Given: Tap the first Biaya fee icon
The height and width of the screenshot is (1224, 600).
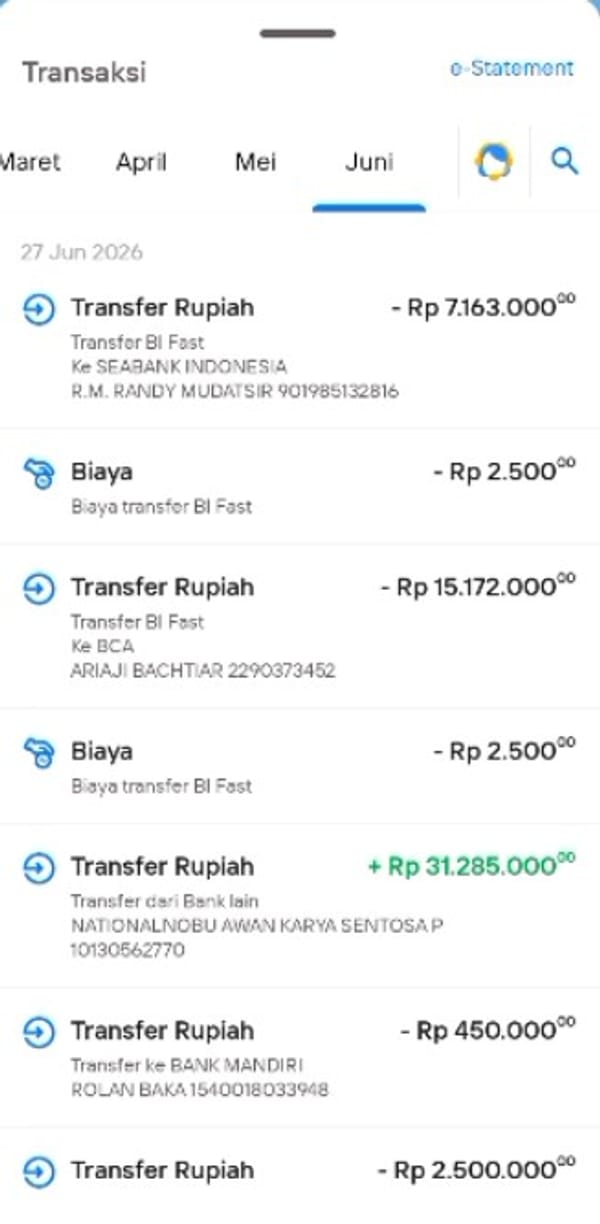Looking at the screenshot, I should coord(38,473).
